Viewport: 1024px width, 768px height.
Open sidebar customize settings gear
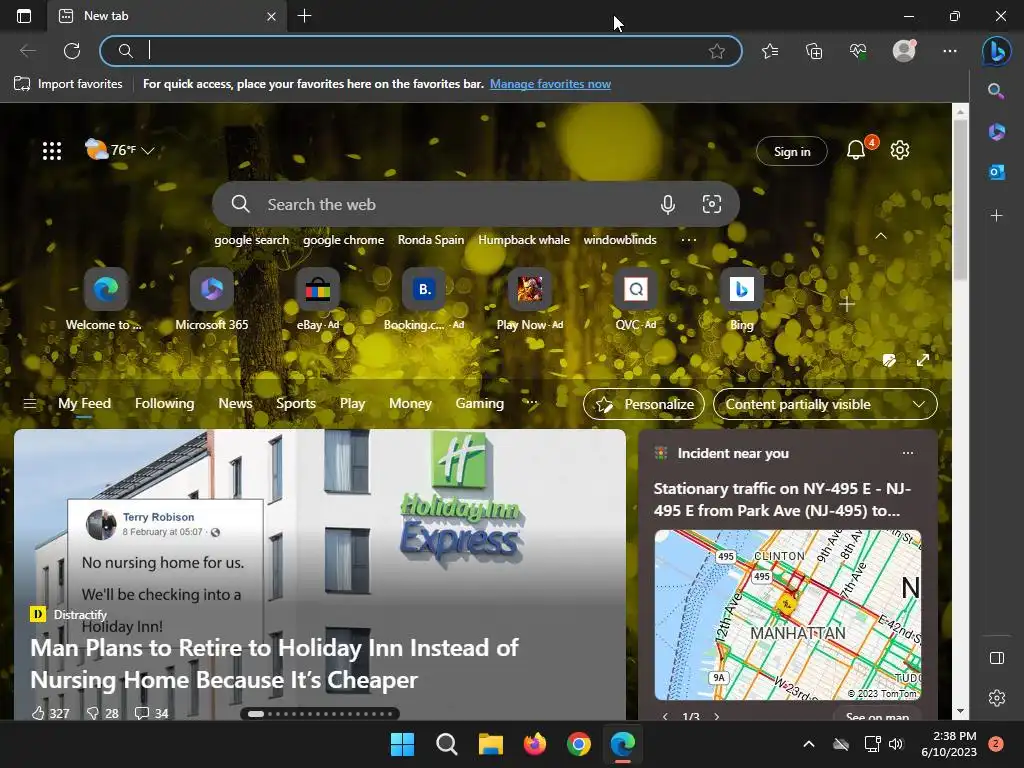click(997, 698)
